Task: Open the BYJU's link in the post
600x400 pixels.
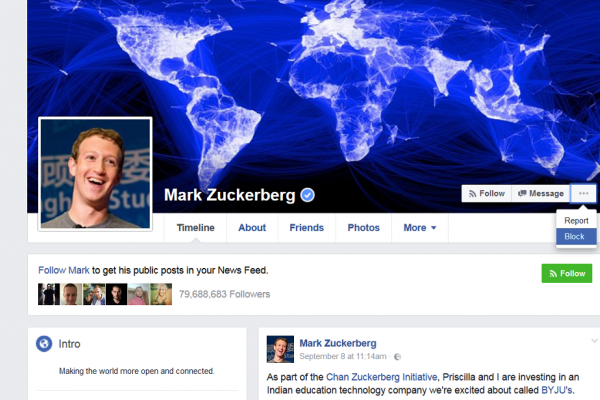Action: pos(556,390)
